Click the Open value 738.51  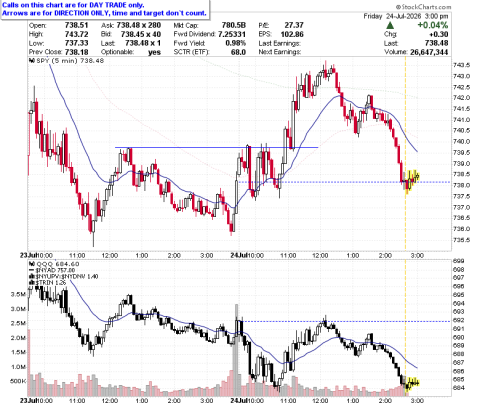76,25
